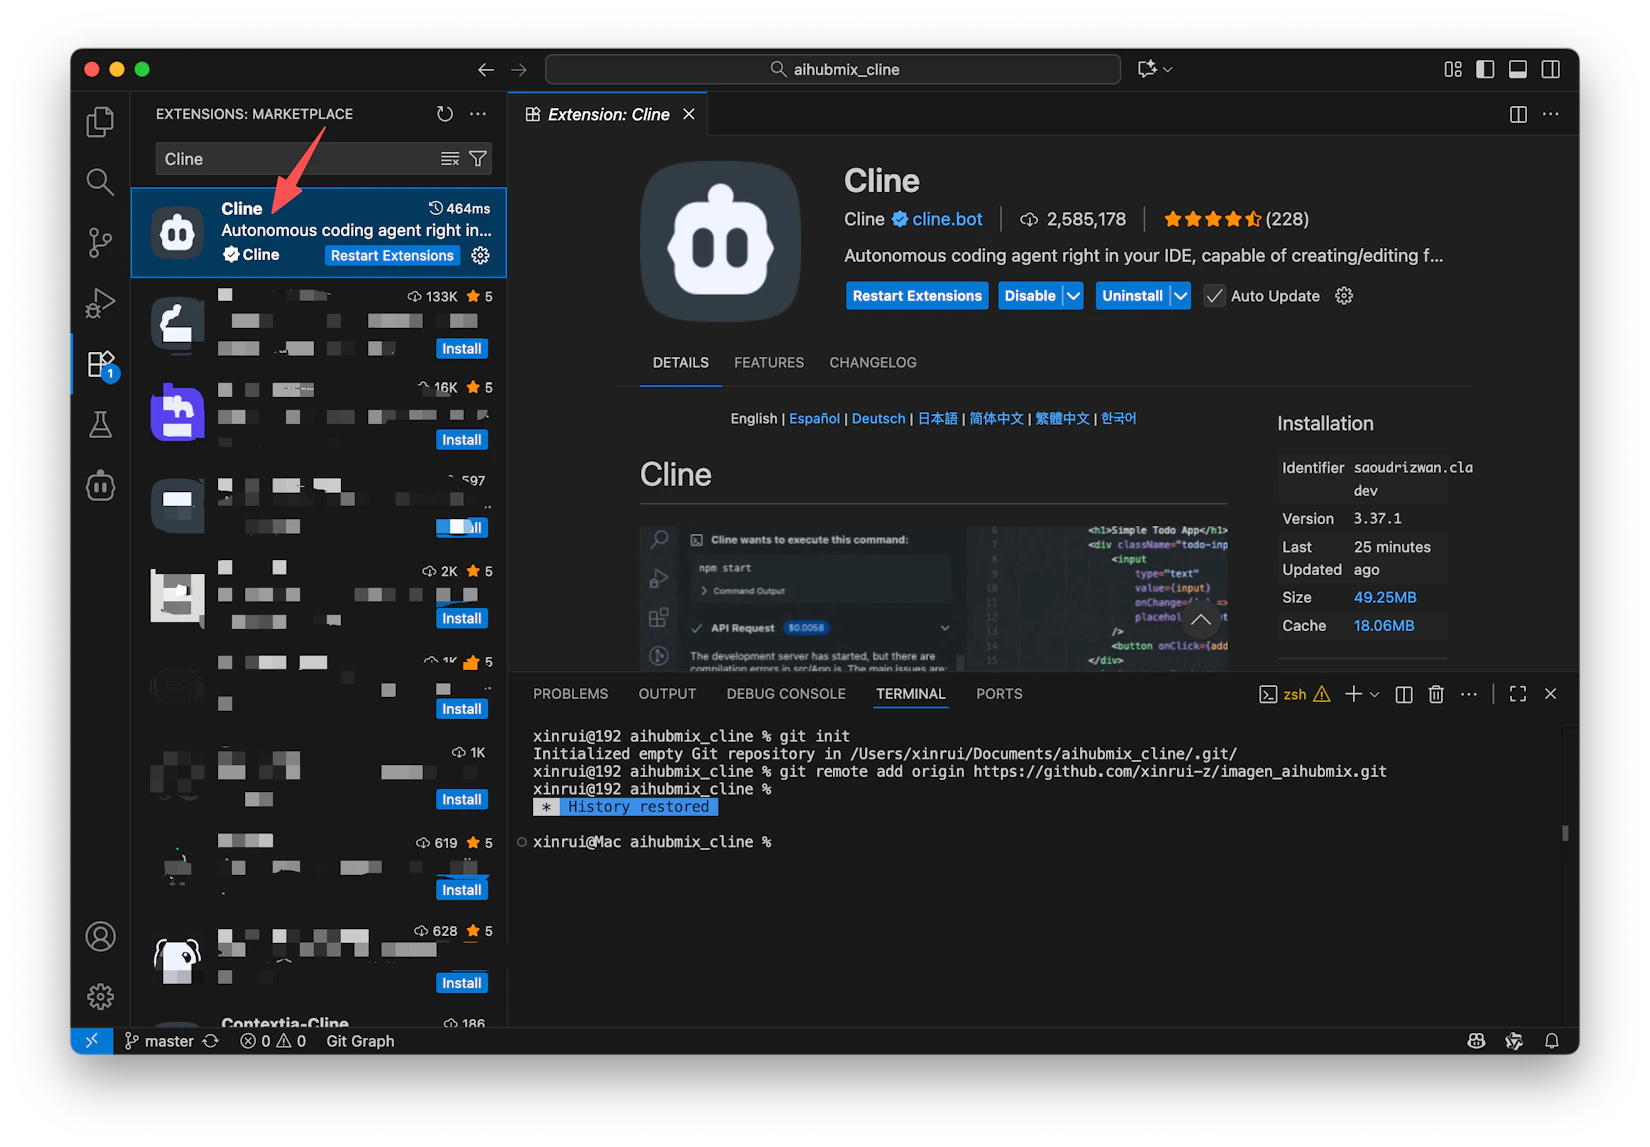Open Run and Debug view
This screenshot has height=1147, width=1650.
point(100,303)
